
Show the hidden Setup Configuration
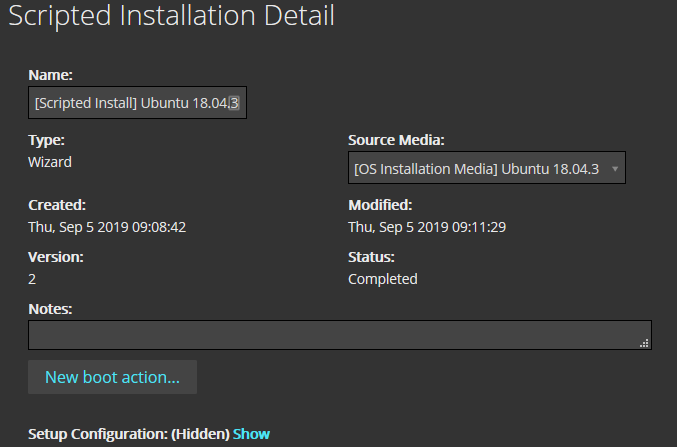(x=251, y=434)
